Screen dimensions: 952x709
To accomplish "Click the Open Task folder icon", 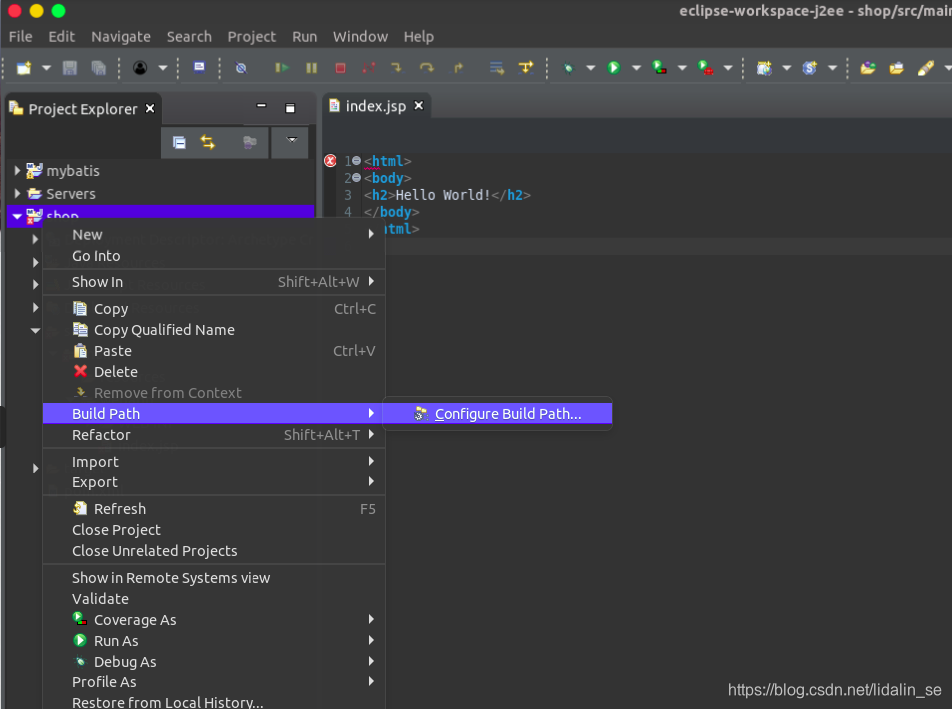I will pos(897,67).
